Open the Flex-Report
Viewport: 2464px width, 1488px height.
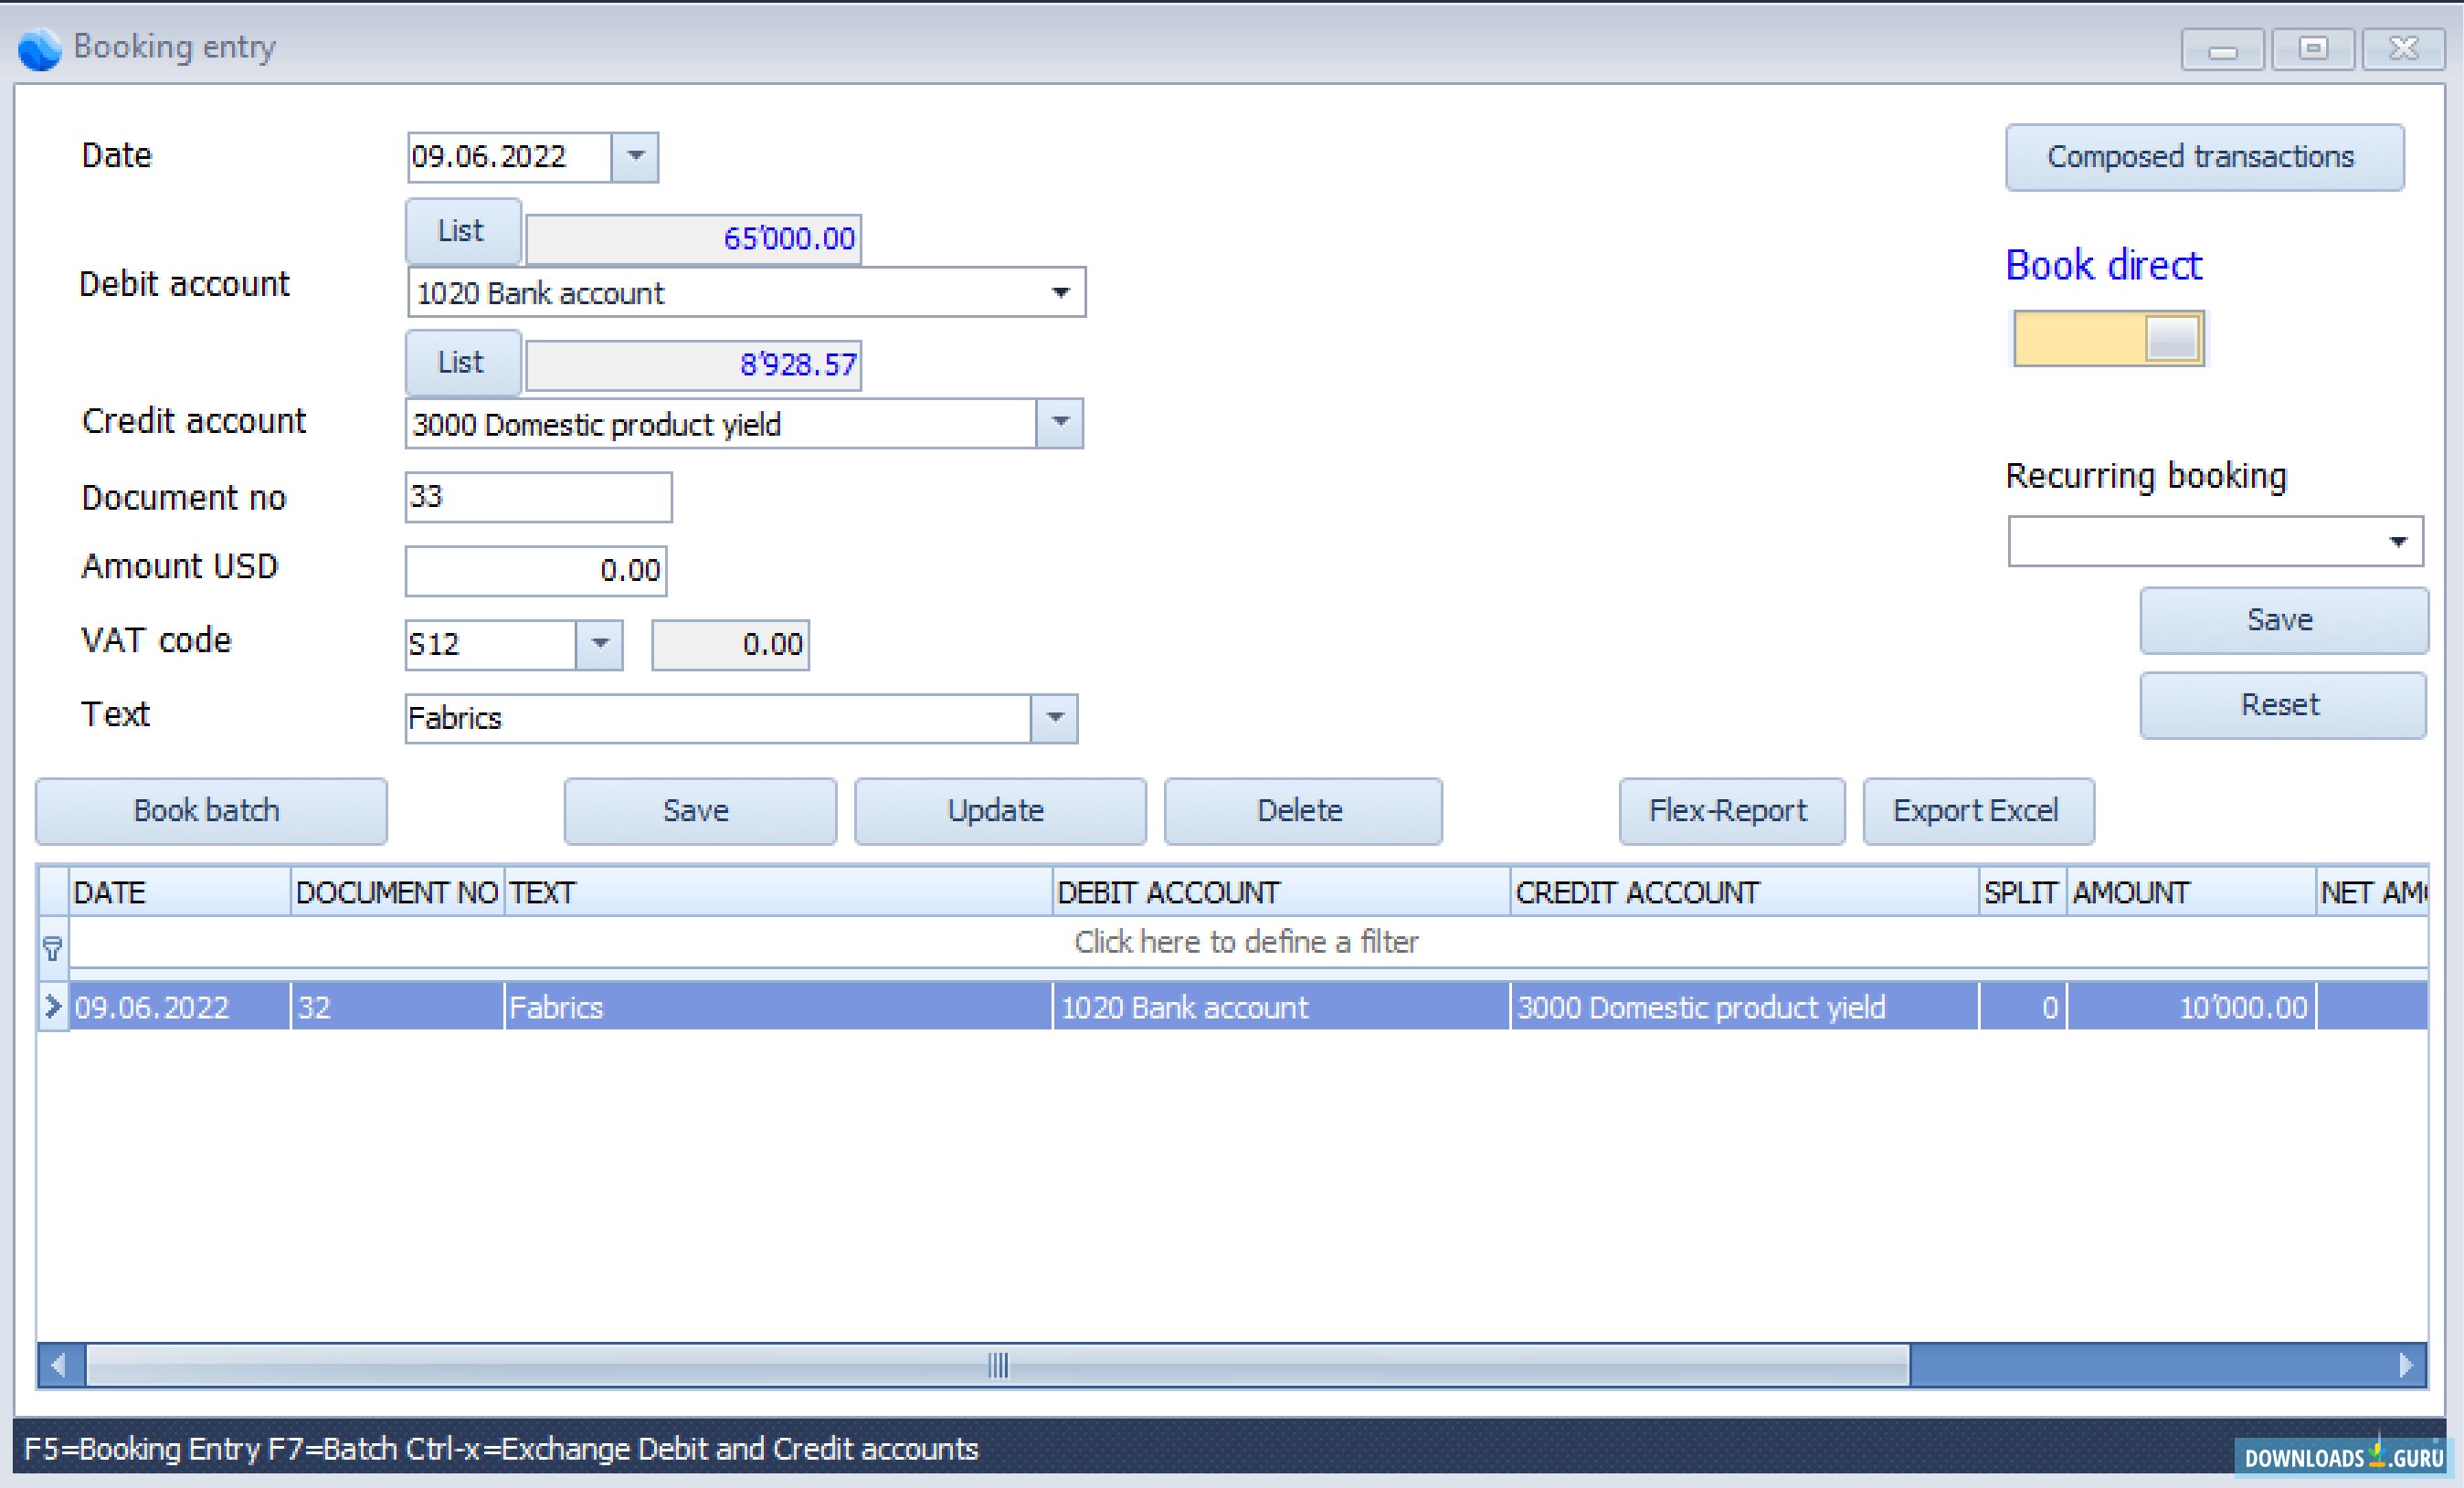point(1732,810)
